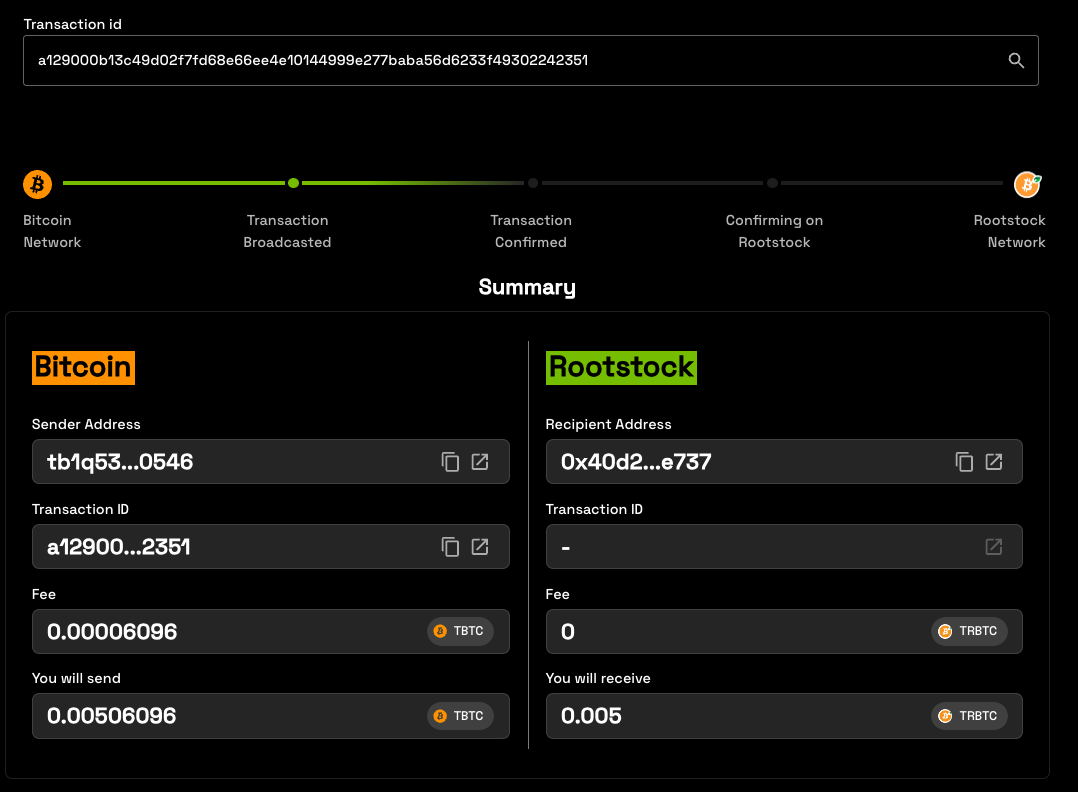
Task: Click the TRBTC badge beside You will receive
Action: coord(970,716)
